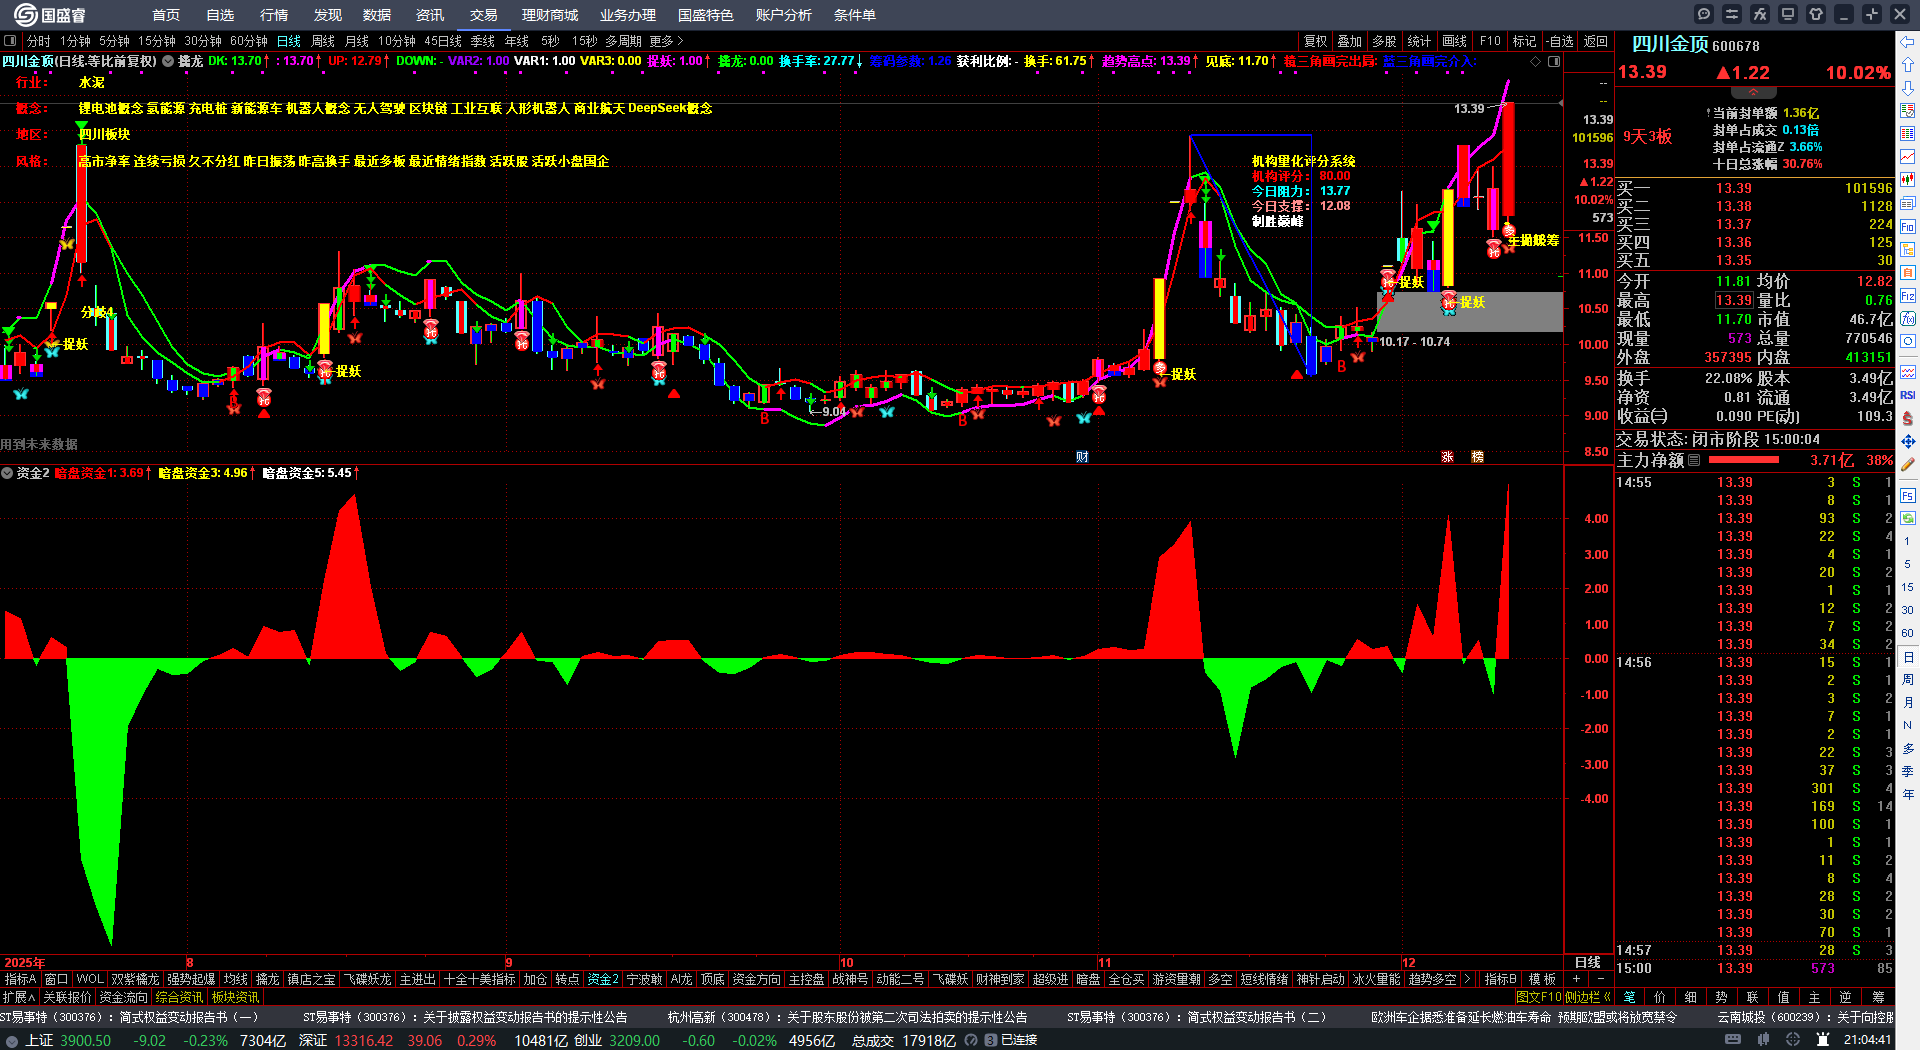Screen dimensions: 1920x1050
Task: Click the 返回 button
Action: (x=1596, y=41)
